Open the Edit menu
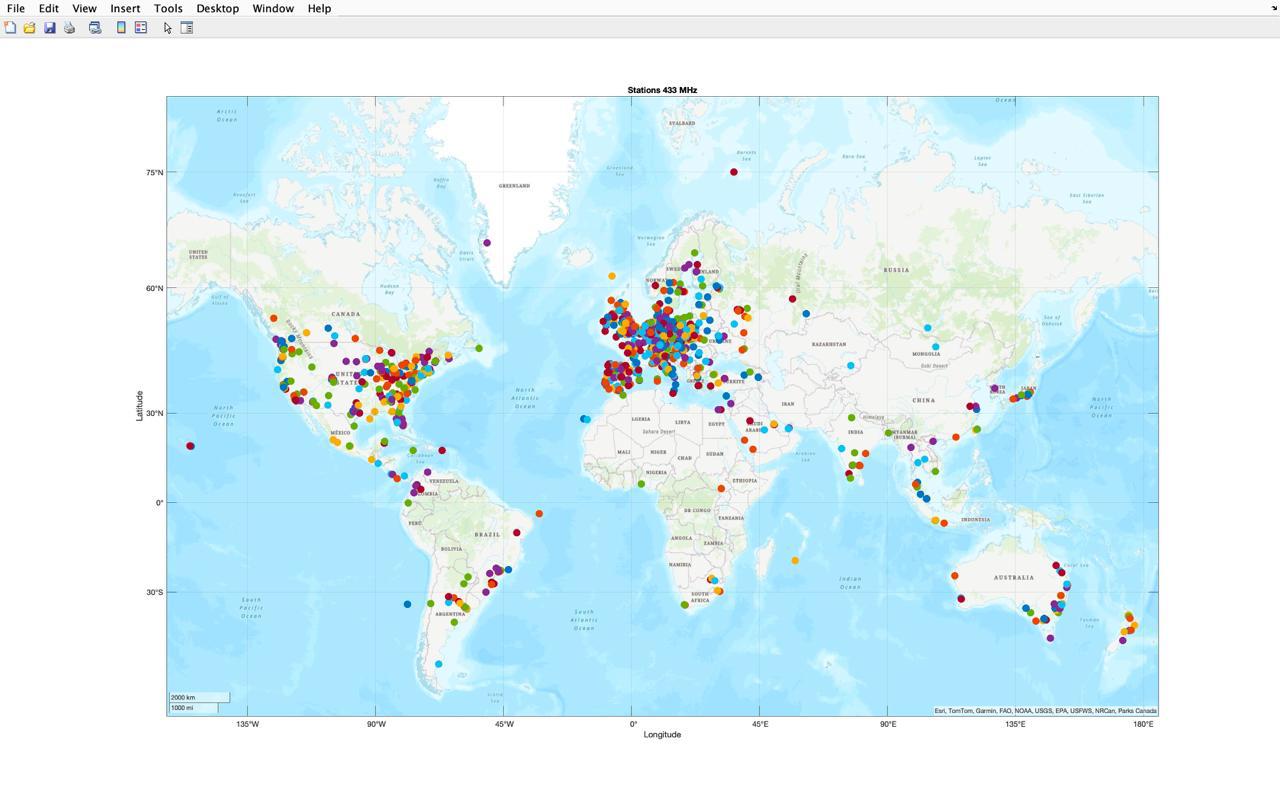Viewport: 1280px width, 800px height. point(48,8)
